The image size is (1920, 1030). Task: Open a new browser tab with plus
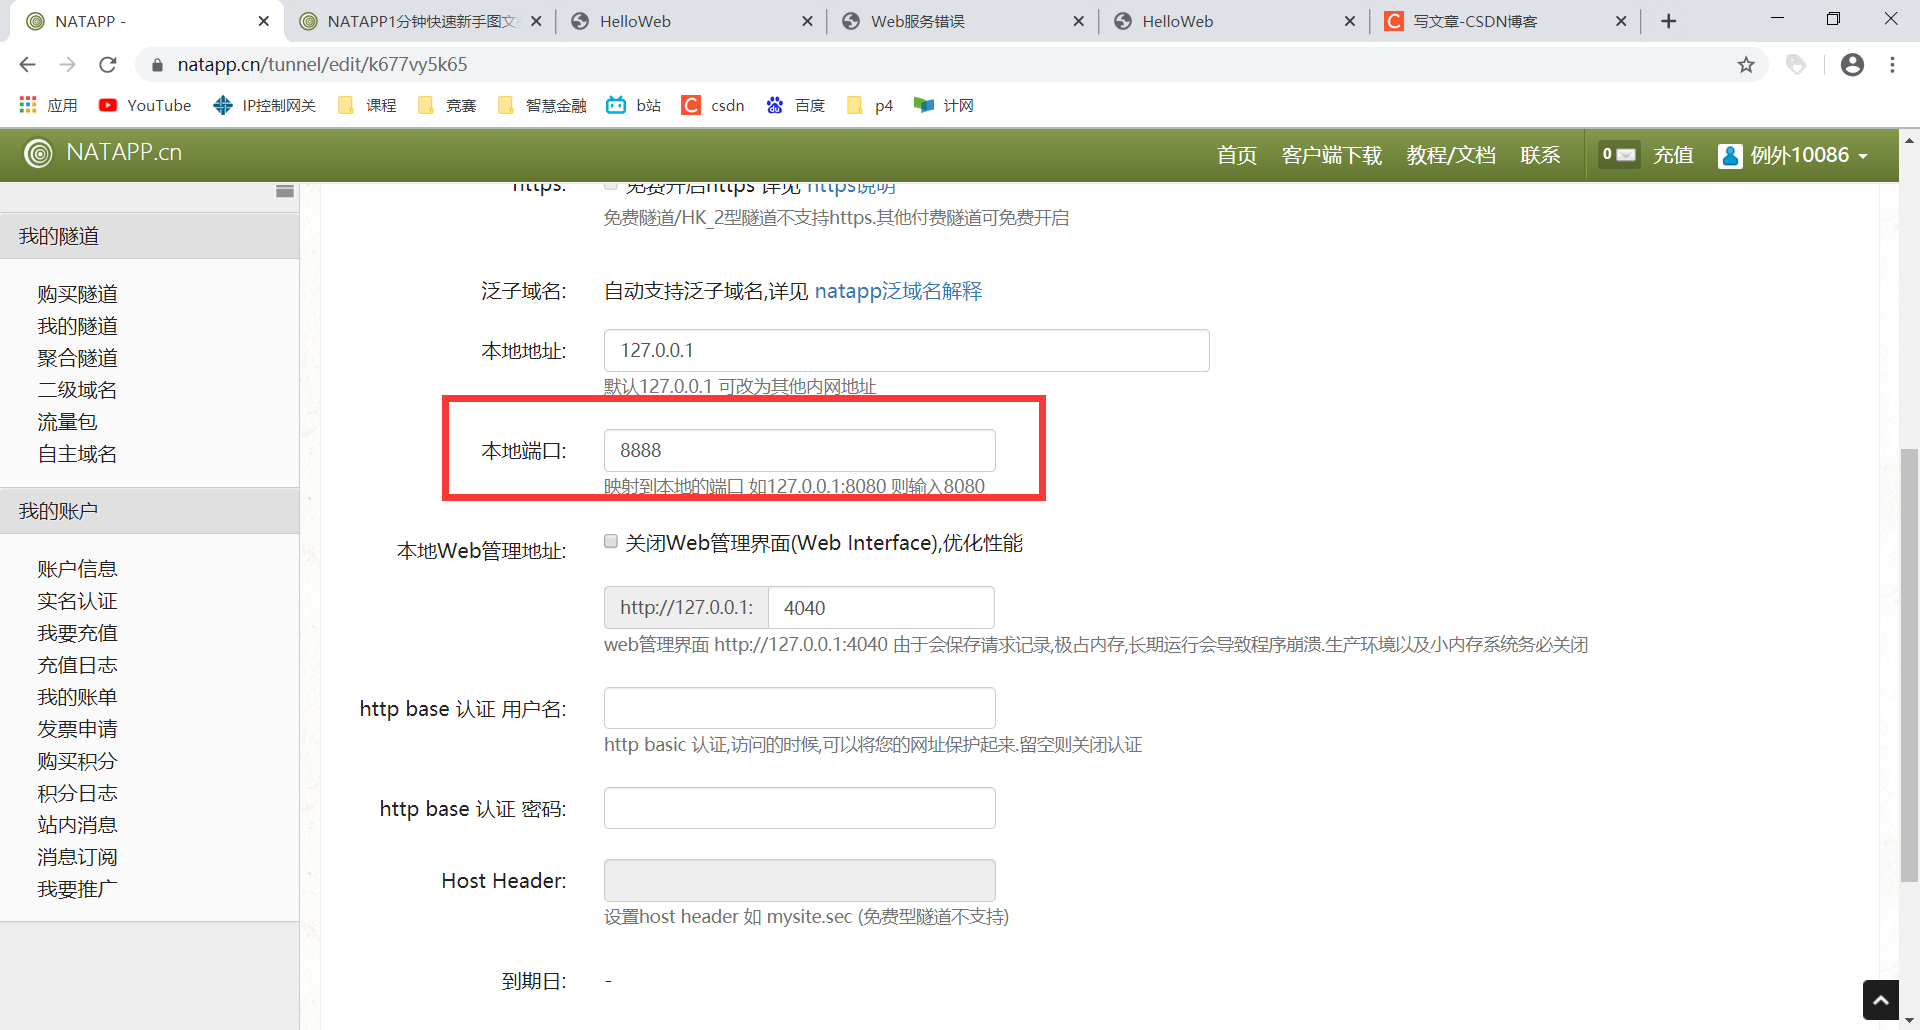[x=1668, y=21]
